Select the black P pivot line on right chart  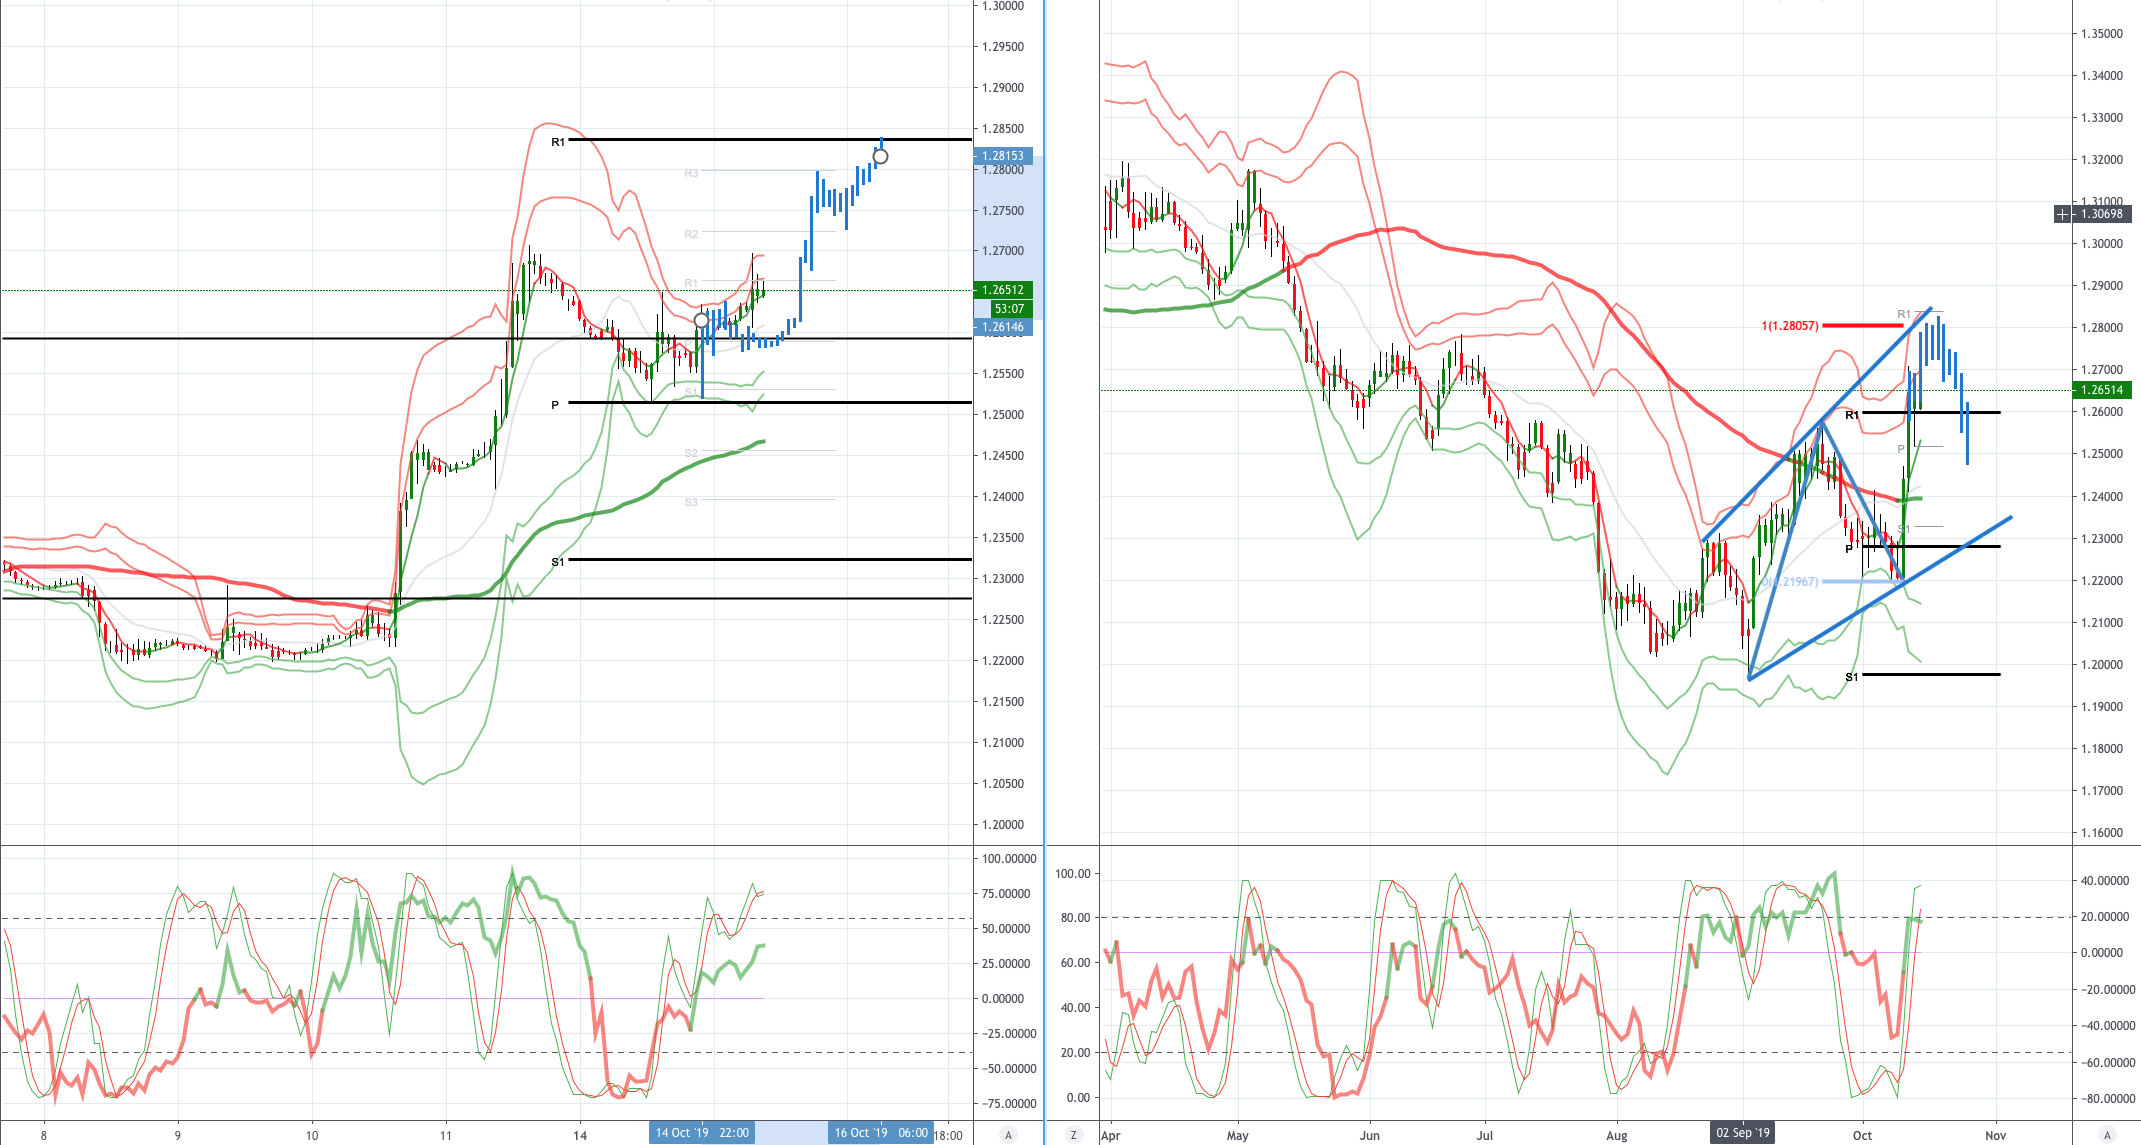point(1931,547)
